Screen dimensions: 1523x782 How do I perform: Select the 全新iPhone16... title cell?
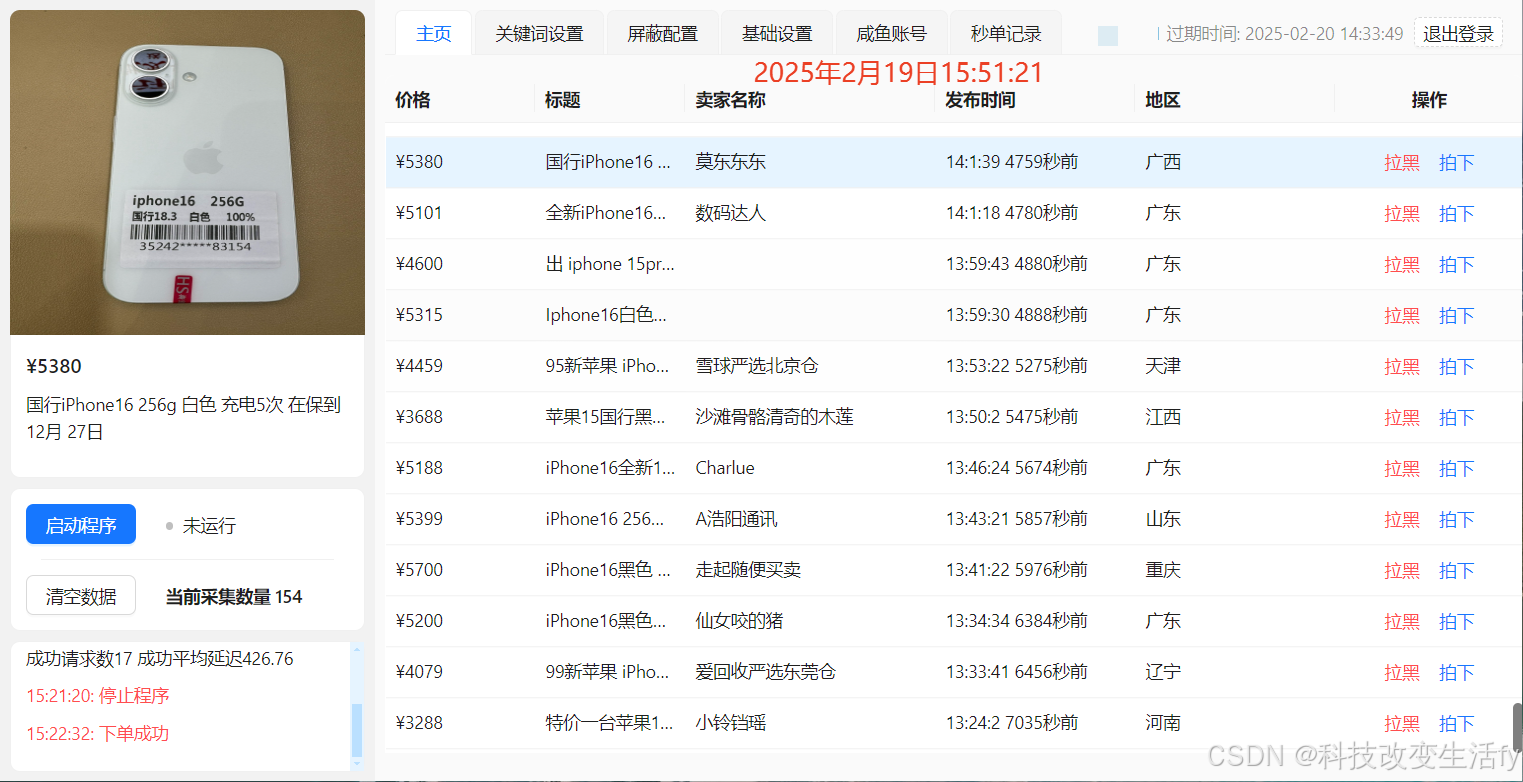tap(606, 213)
